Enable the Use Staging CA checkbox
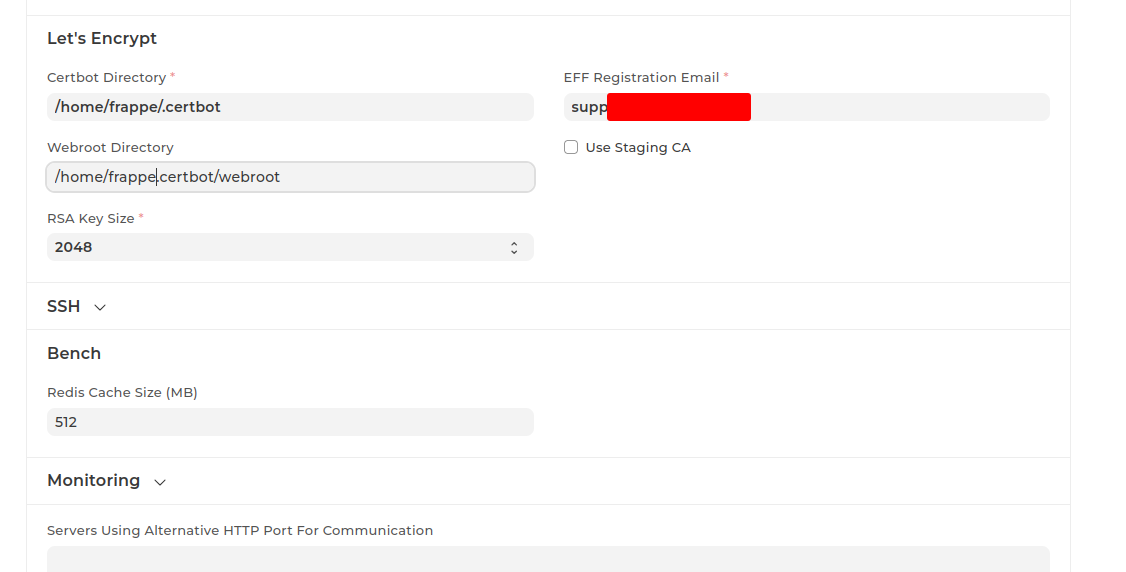The image size is (1126, 572). 571,147
